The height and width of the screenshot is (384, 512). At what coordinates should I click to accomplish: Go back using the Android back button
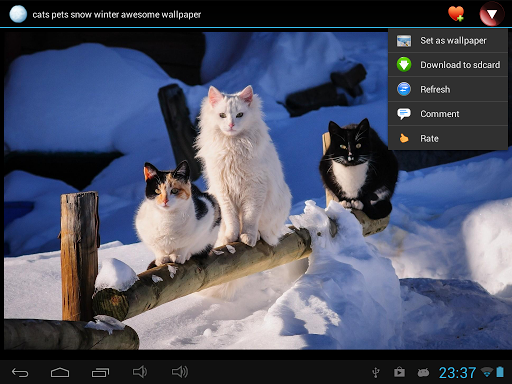coord(20,372)
